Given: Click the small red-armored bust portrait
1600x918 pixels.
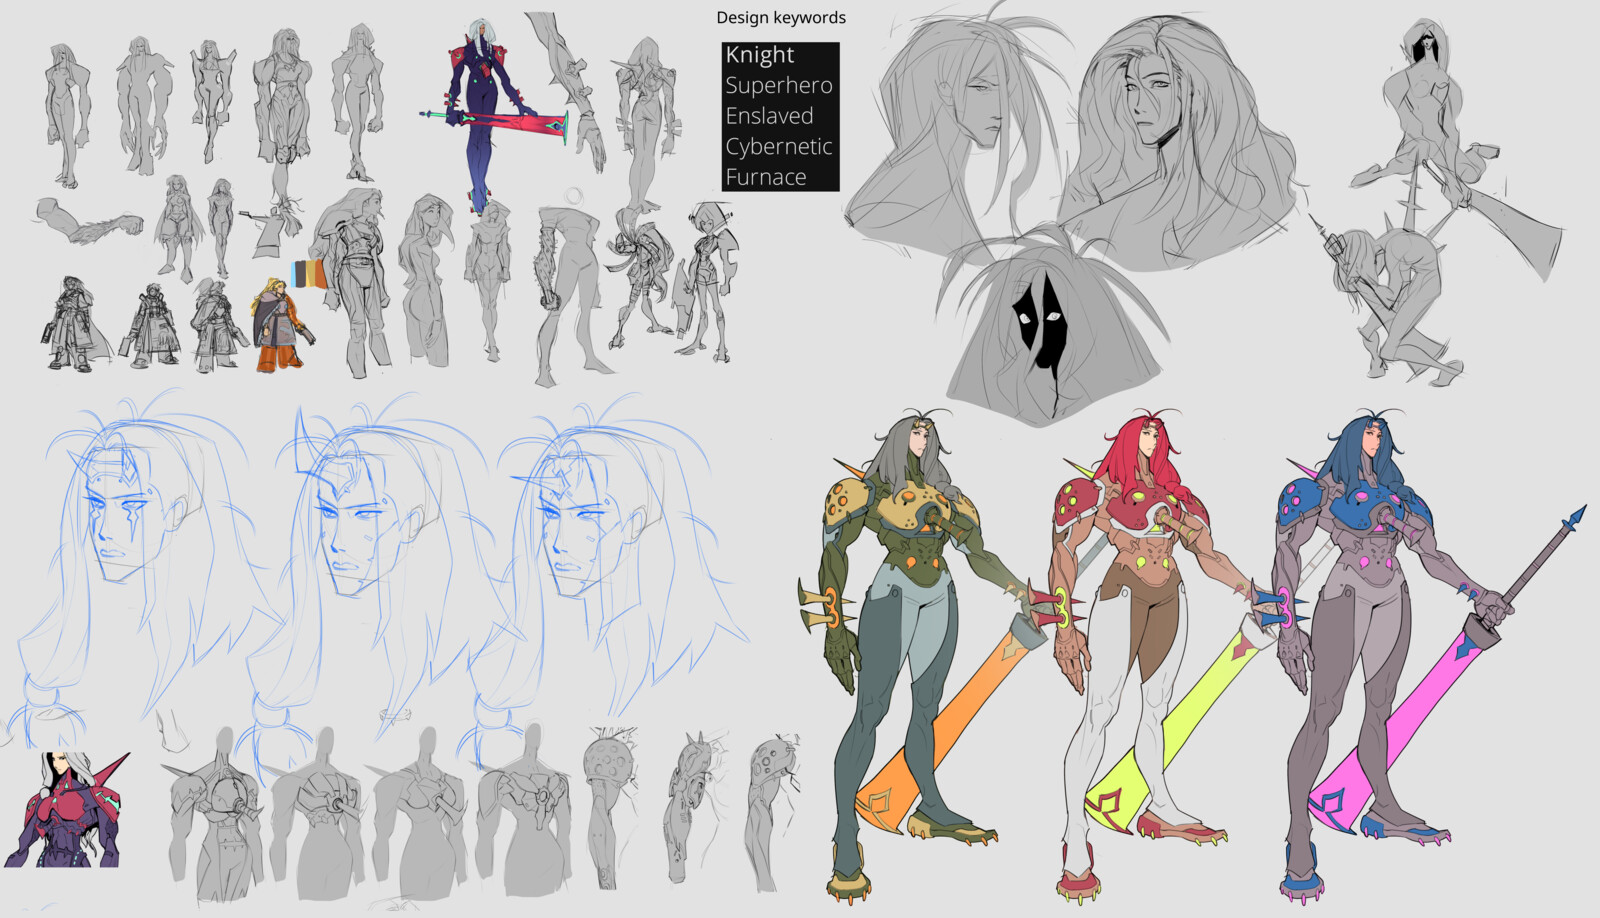Looking at the screenshot, I should tap(67, 810).
